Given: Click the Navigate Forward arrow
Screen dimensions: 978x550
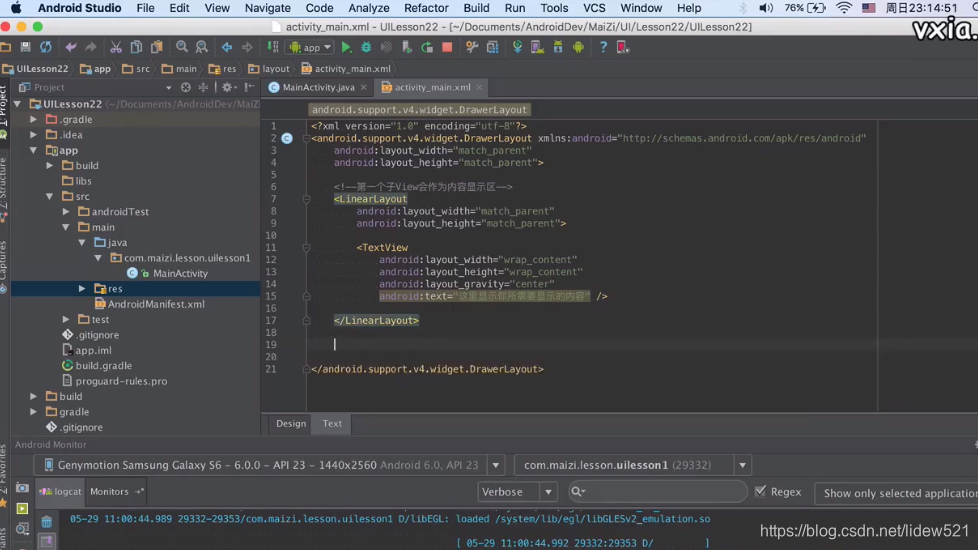Looking at the screenshot, I should [x=247, y=47].
